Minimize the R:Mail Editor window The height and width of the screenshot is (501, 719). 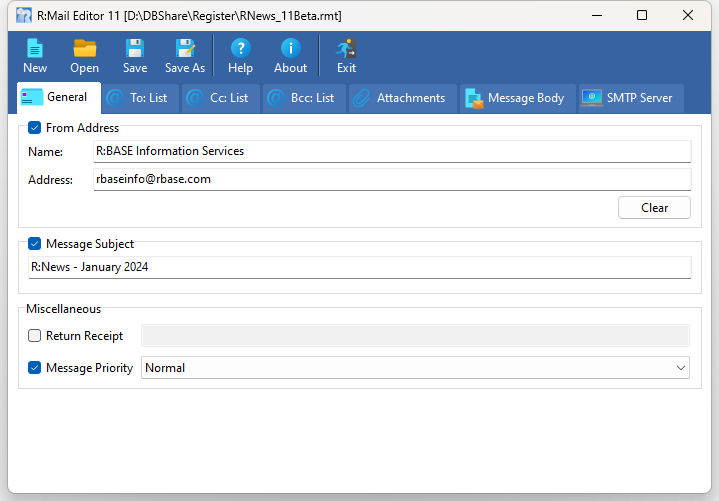[597, 16]
